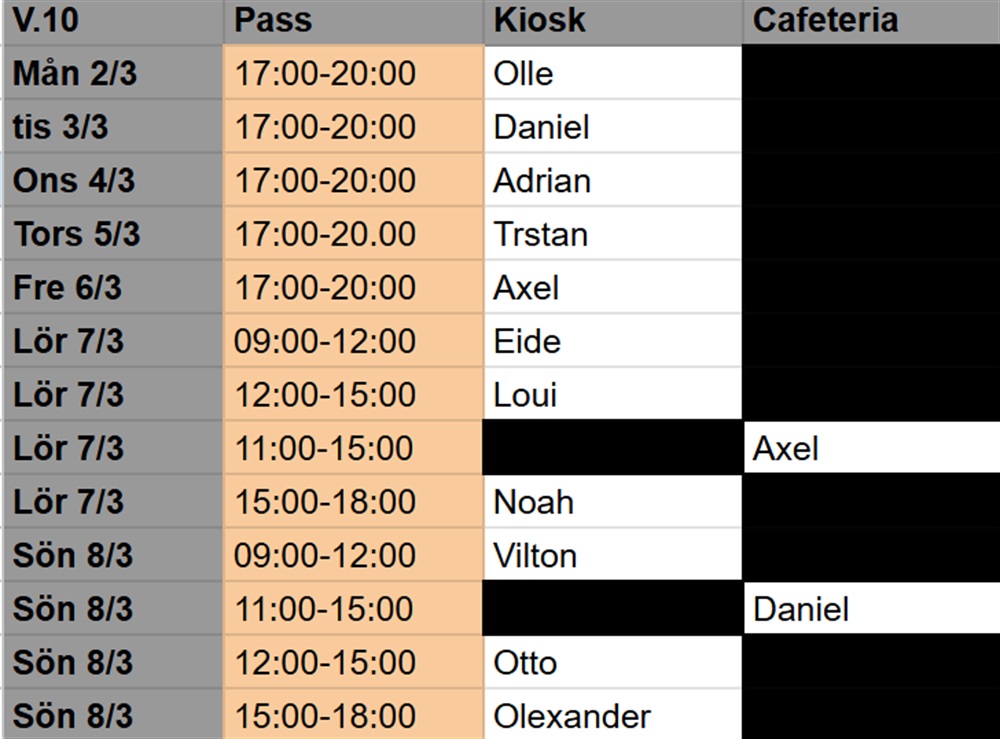Image resolution: width=1000 pixels, height=739 pixels.
Task: Click the Mån 2/3 date cell
Action: [112, 74]
